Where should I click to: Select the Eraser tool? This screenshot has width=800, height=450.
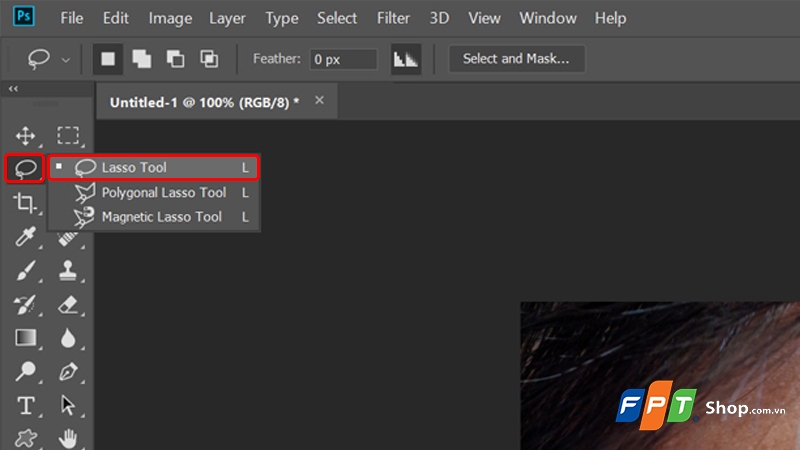68,305
